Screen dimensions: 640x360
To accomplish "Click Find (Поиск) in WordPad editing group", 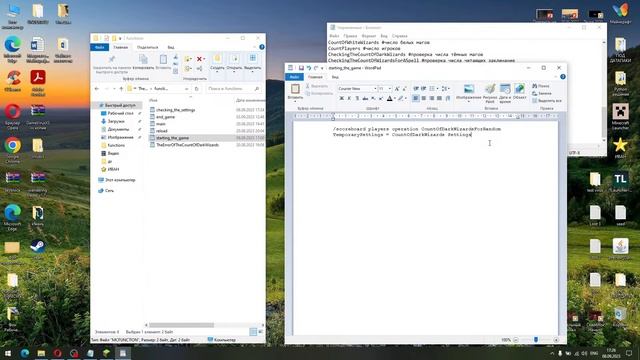I will 541,86.
